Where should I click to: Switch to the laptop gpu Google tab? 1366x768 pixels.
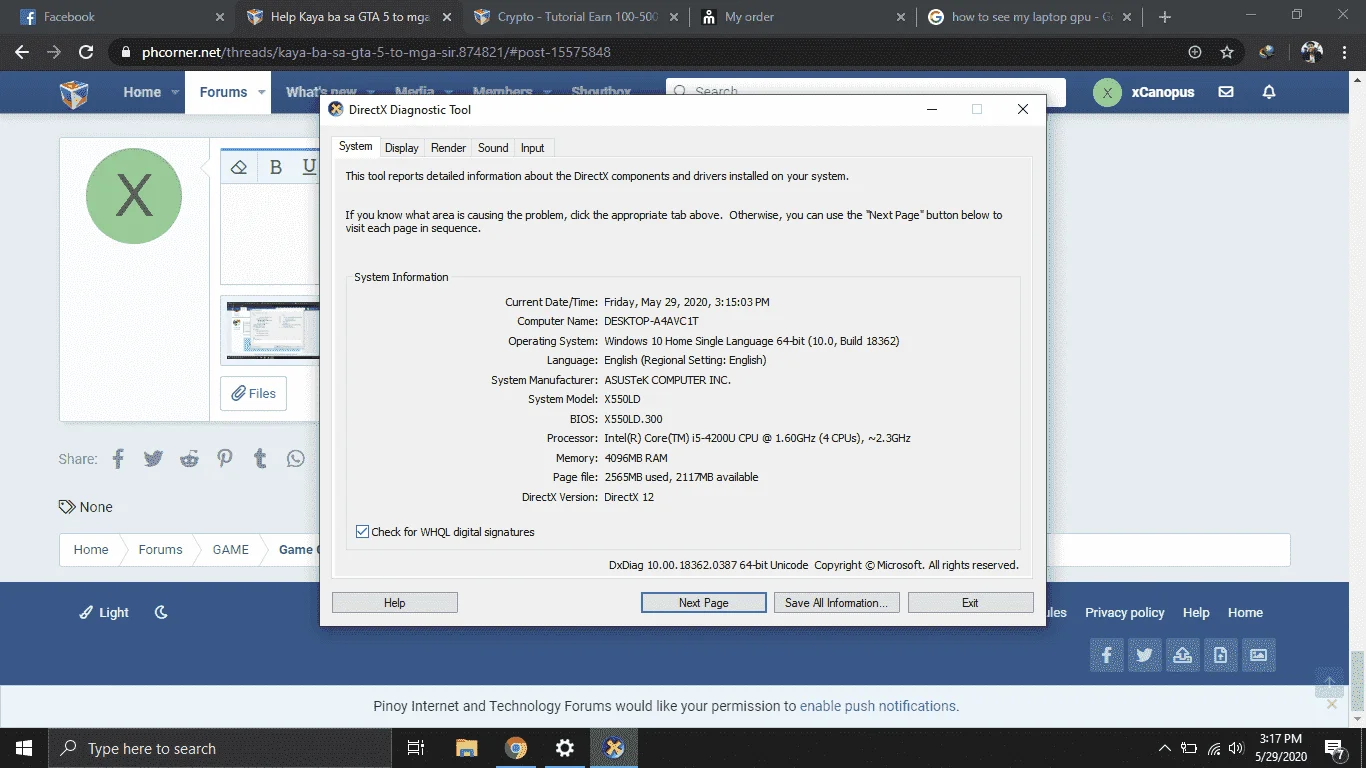[1031, 17]
